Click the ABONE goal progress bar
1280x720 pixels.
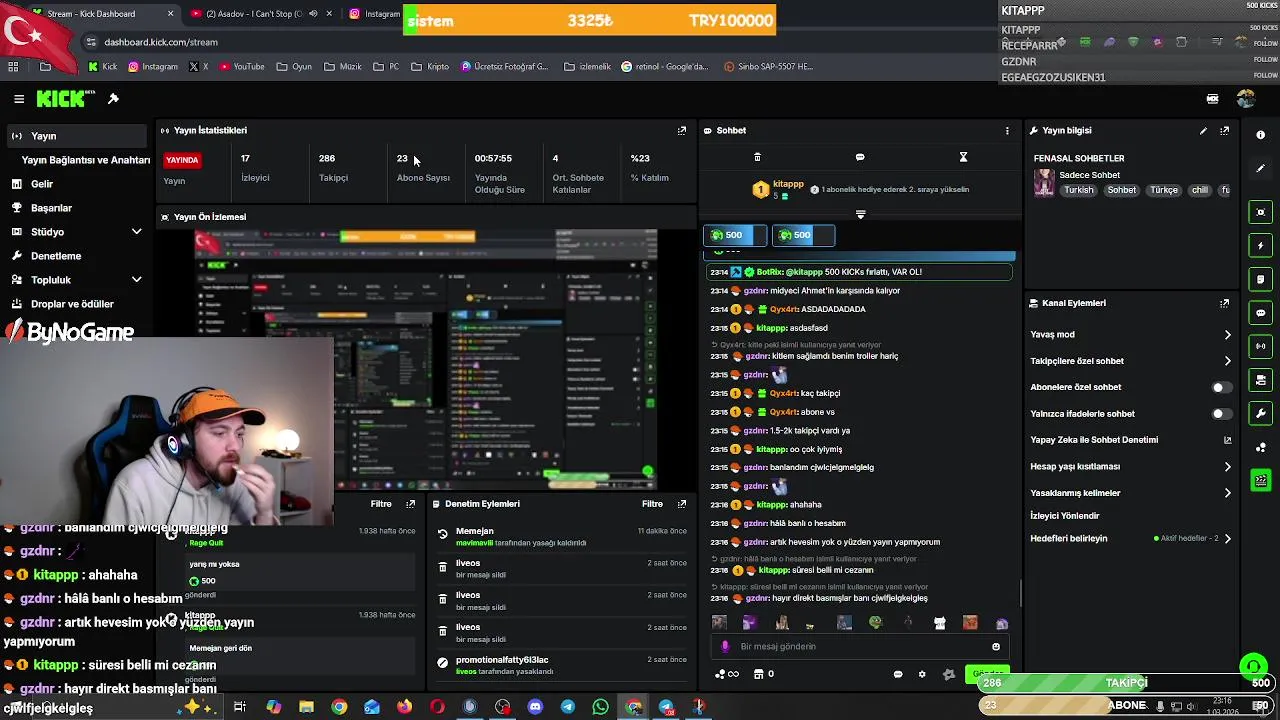1126,705
